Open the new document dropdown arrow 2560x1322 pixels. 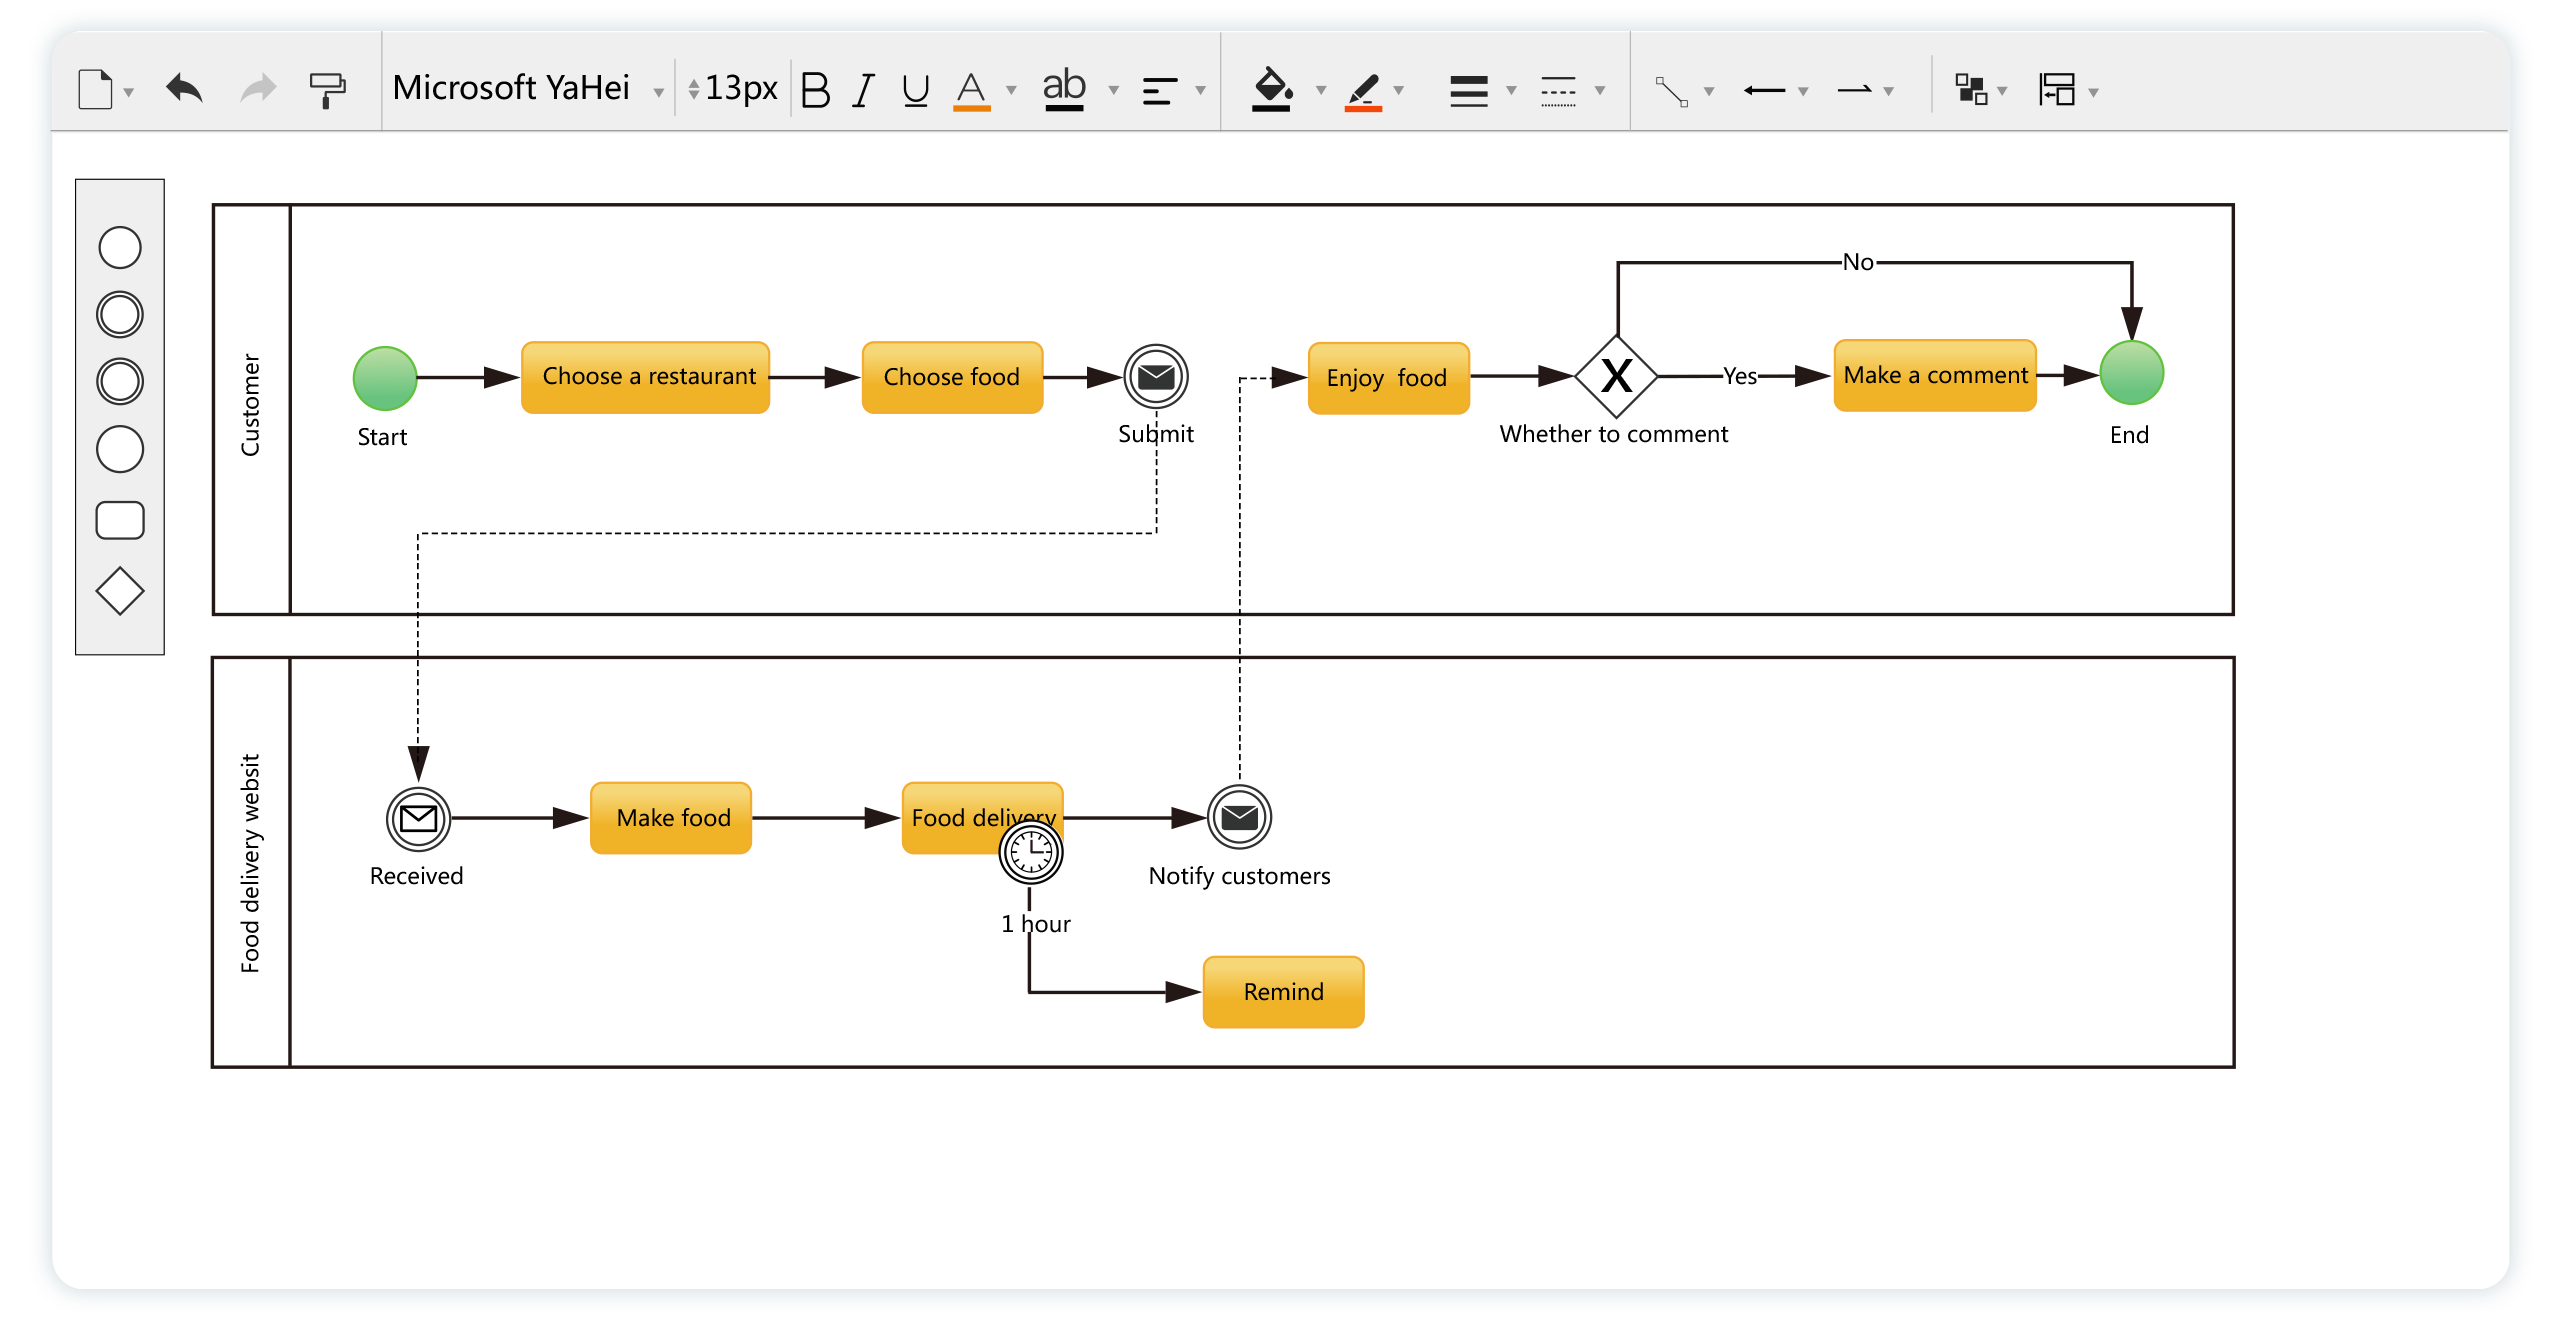coord(129,92)
